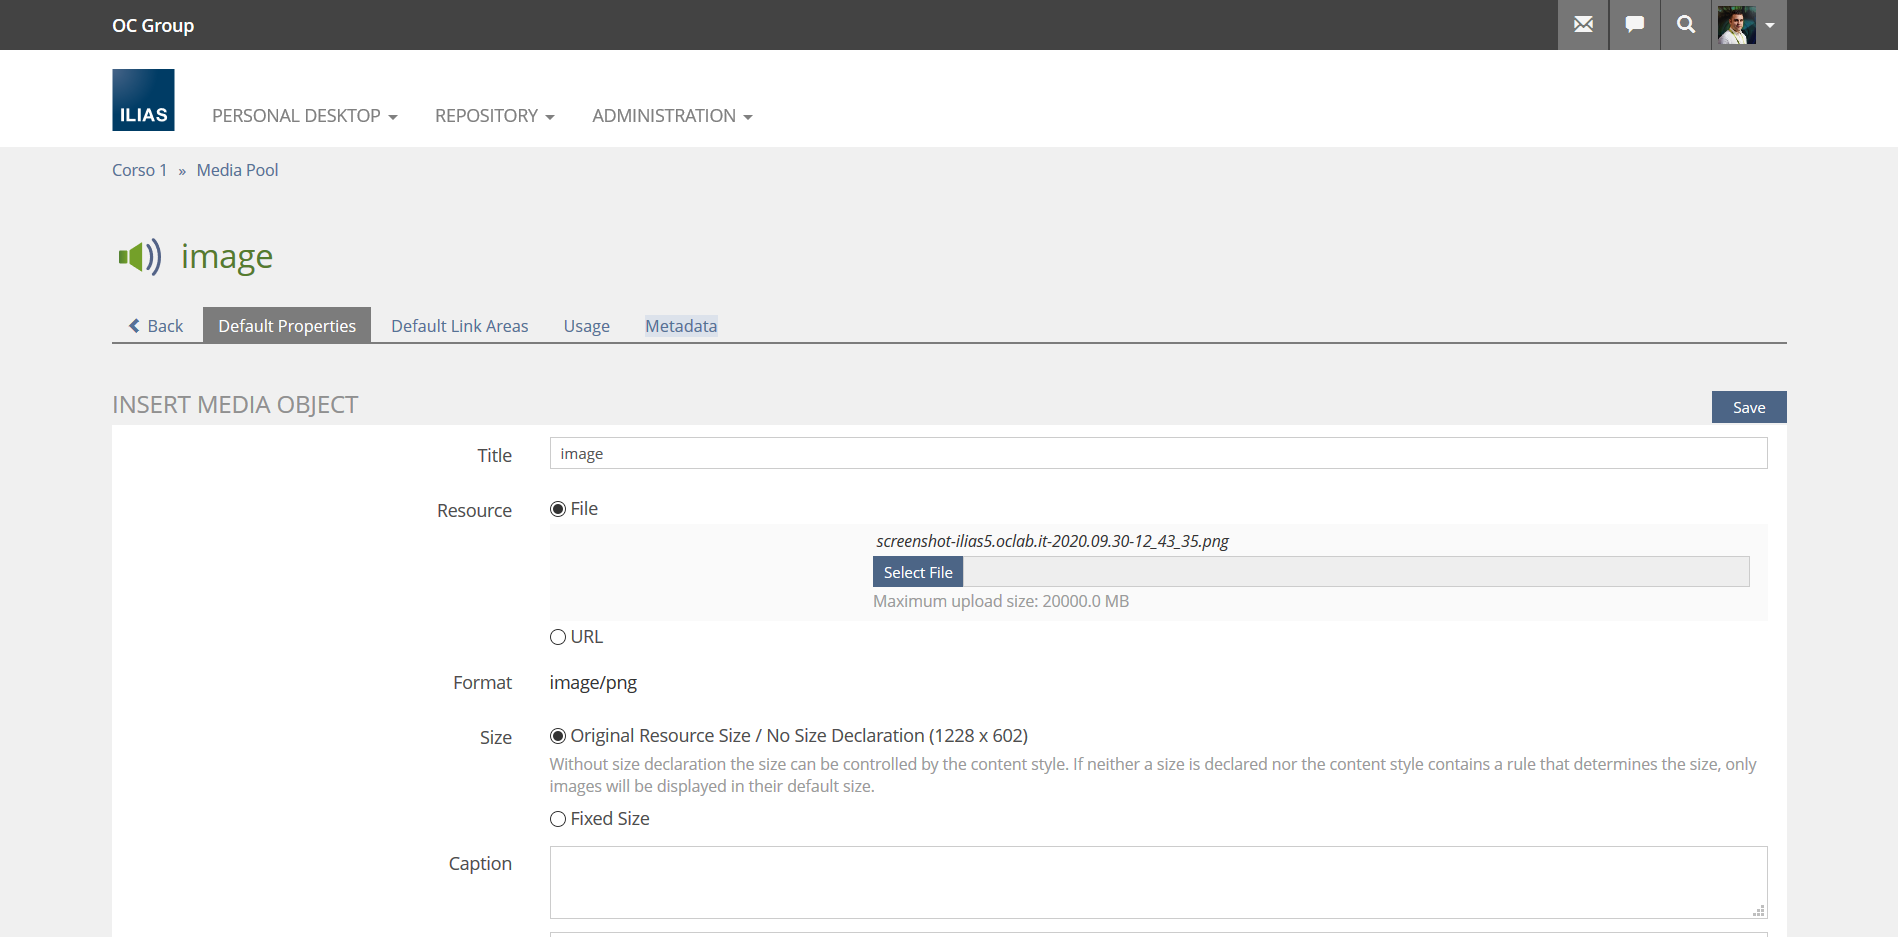Select Original Resource Size radio option
The image size is (1898, 937).
(x=558, y=736)
